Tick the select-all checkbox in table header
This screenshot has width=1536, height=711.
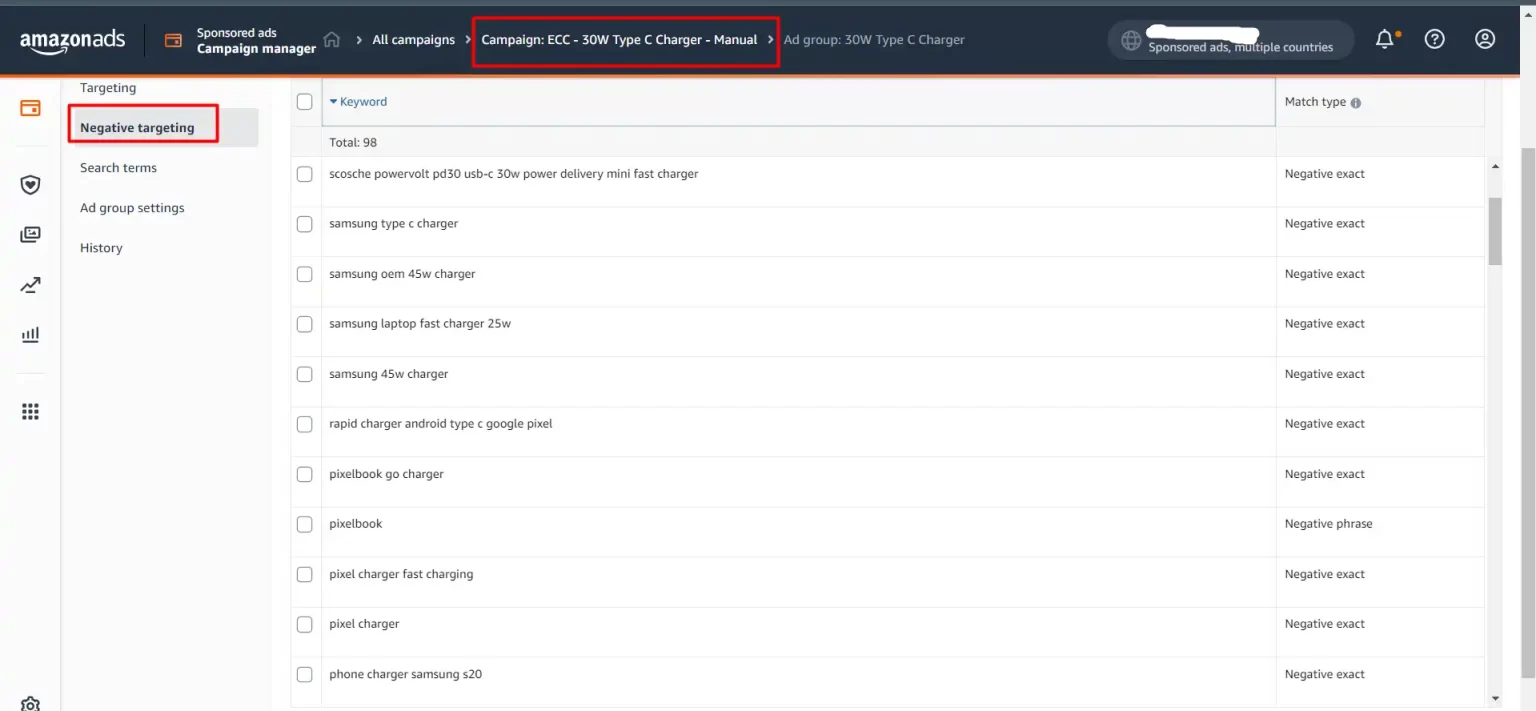[305, 102]
